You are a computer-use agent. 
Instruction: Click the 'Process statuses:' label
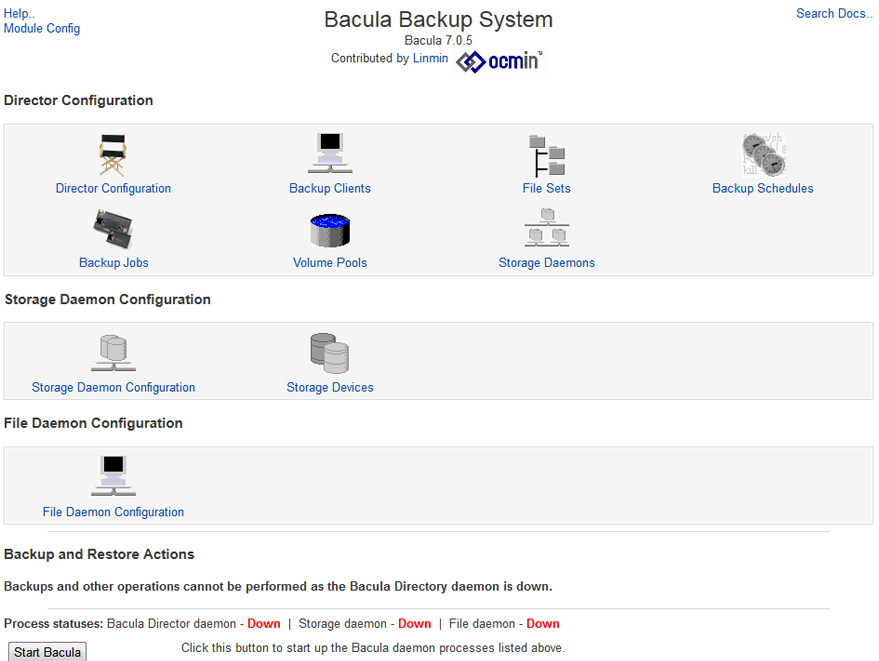tap(54, 624)
